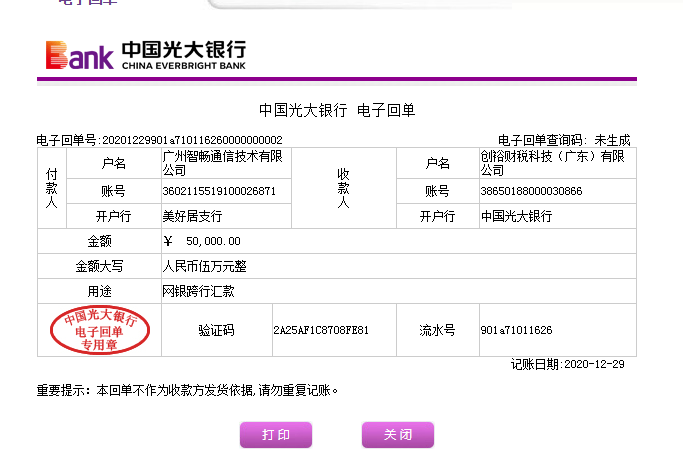Viewport: 683px width, 465px height.
Task: Click the red 电子回单专用章 stamp
Action: pyautogui.click(x=100, y=330)
